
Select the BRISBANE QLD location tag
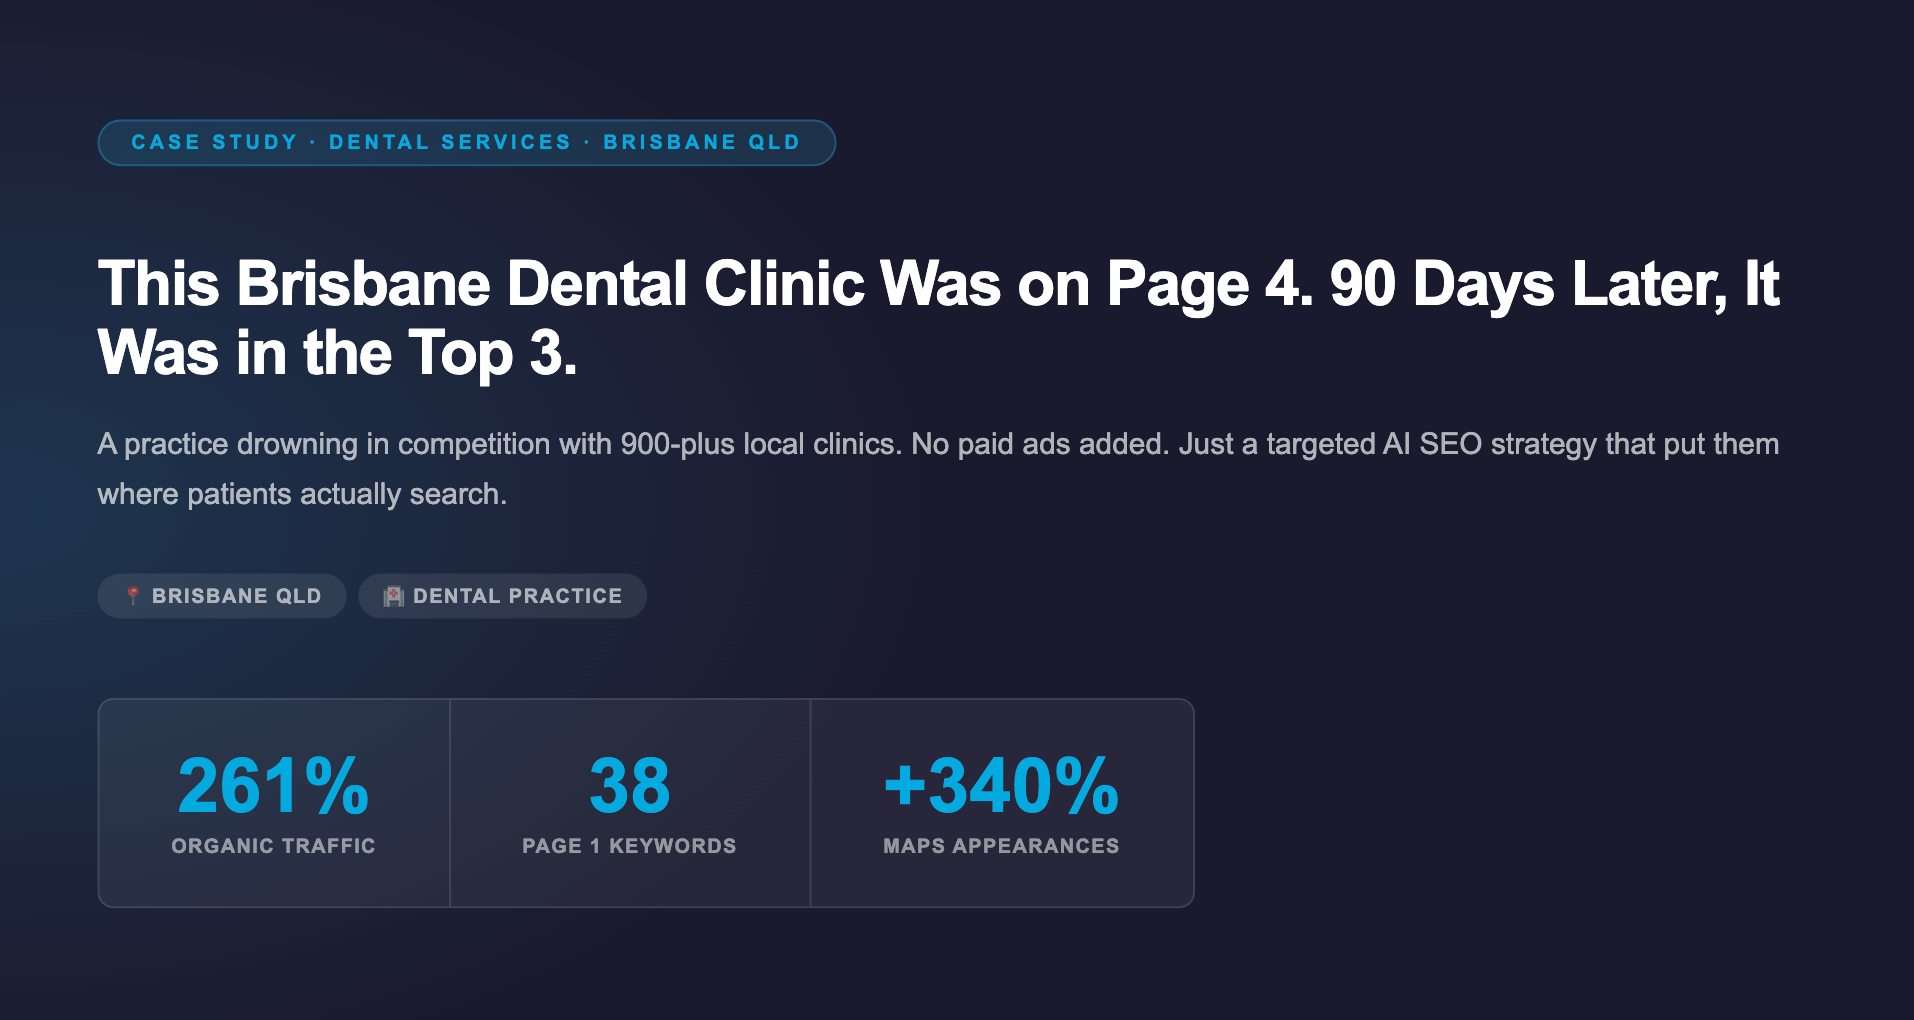pyautogui.click(x=236, y=596)
